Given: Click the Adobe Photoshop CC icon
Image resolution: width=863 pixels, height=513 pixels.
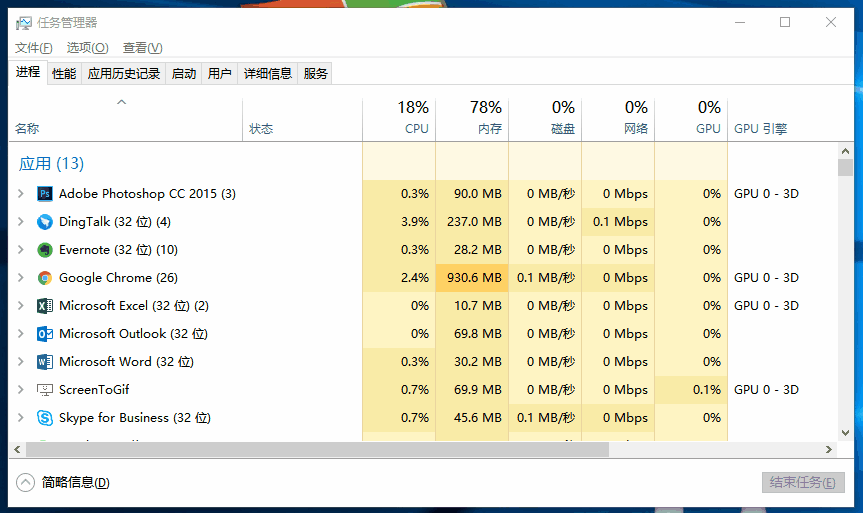Looking at the screenshot, I should pyautogui.click(x=45, y=194).
